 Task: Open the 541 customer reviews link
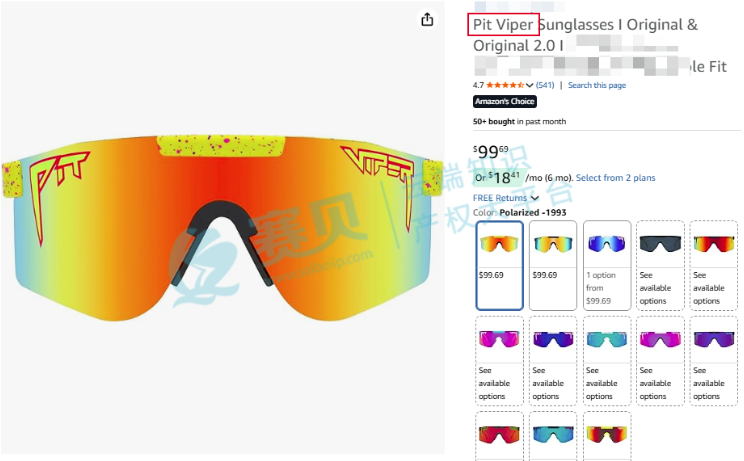tap(545, 85)
